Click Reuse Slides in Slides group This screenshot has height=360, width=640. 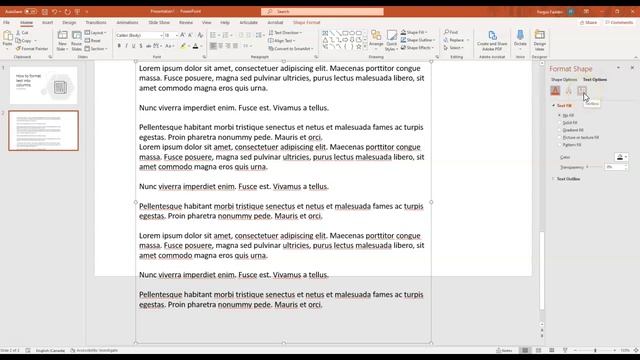click(x=76, y=41)
